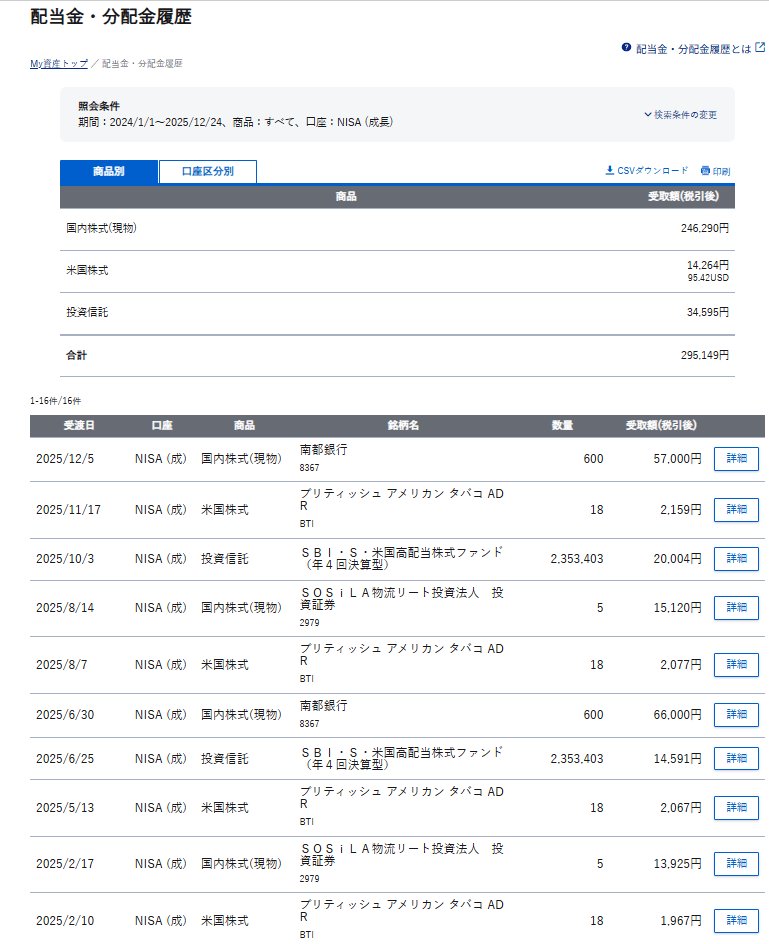Click the 投資信託 summary row label
The width and height of the screenshot is (769, 944).
tap(87, 312)
